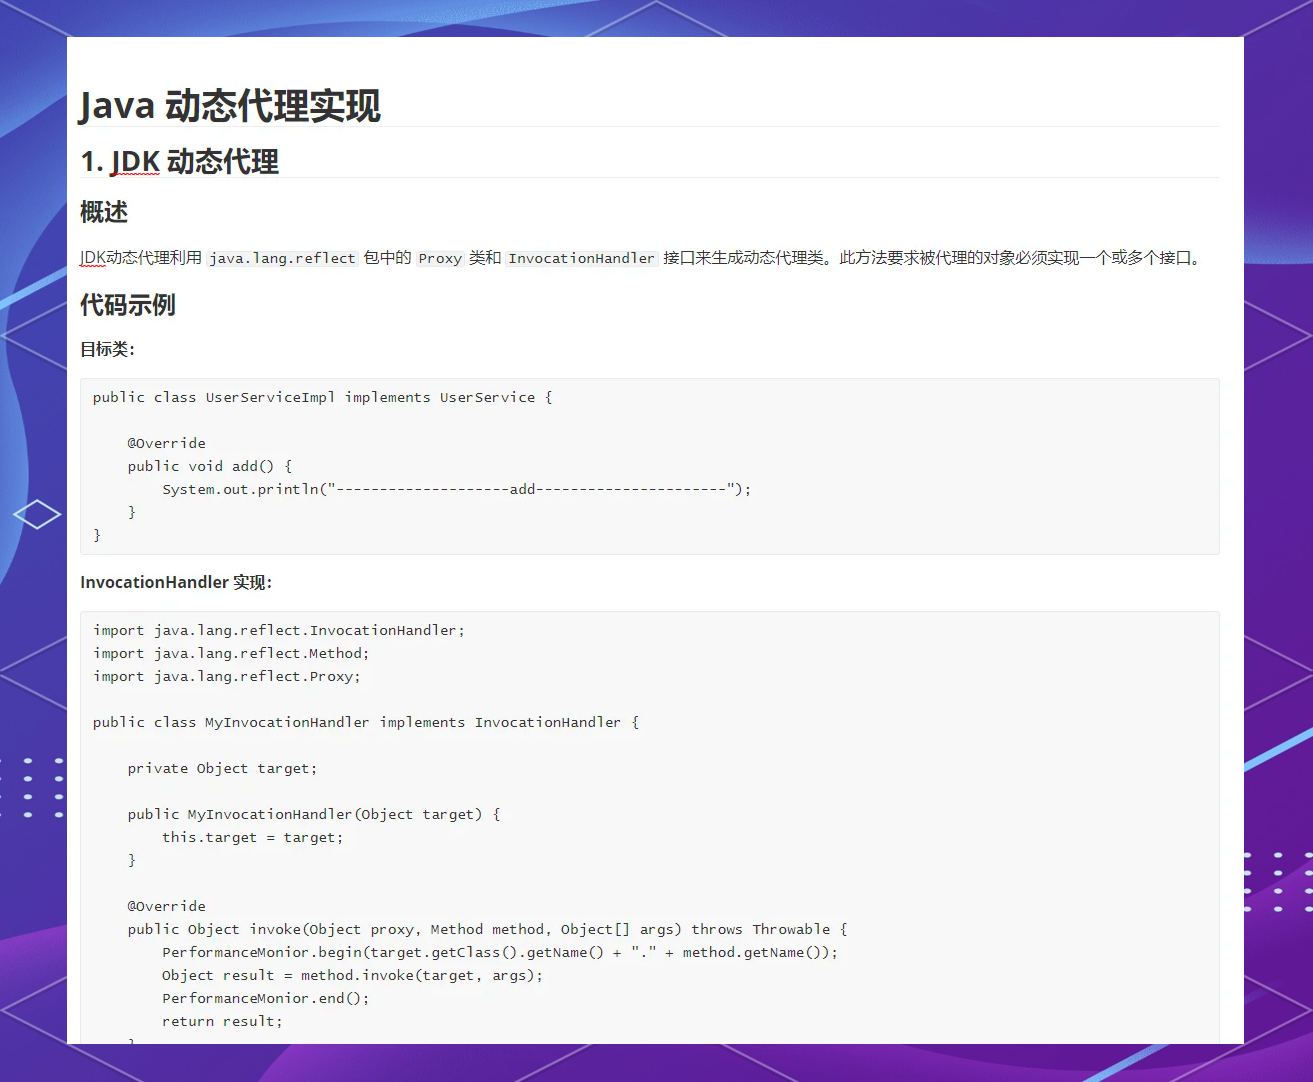Image resolution: width=1313 pixels, height=1082 pixels.
Task: Click the inline code 'java.lang.reflect'
Action: pyautogui.click(x=282, y=258)
